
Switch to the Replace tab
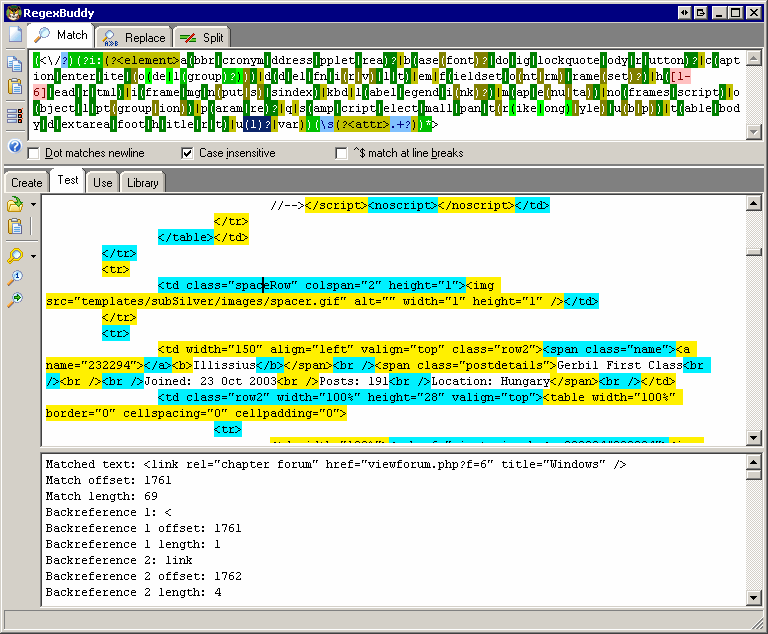tap(134, 38)
